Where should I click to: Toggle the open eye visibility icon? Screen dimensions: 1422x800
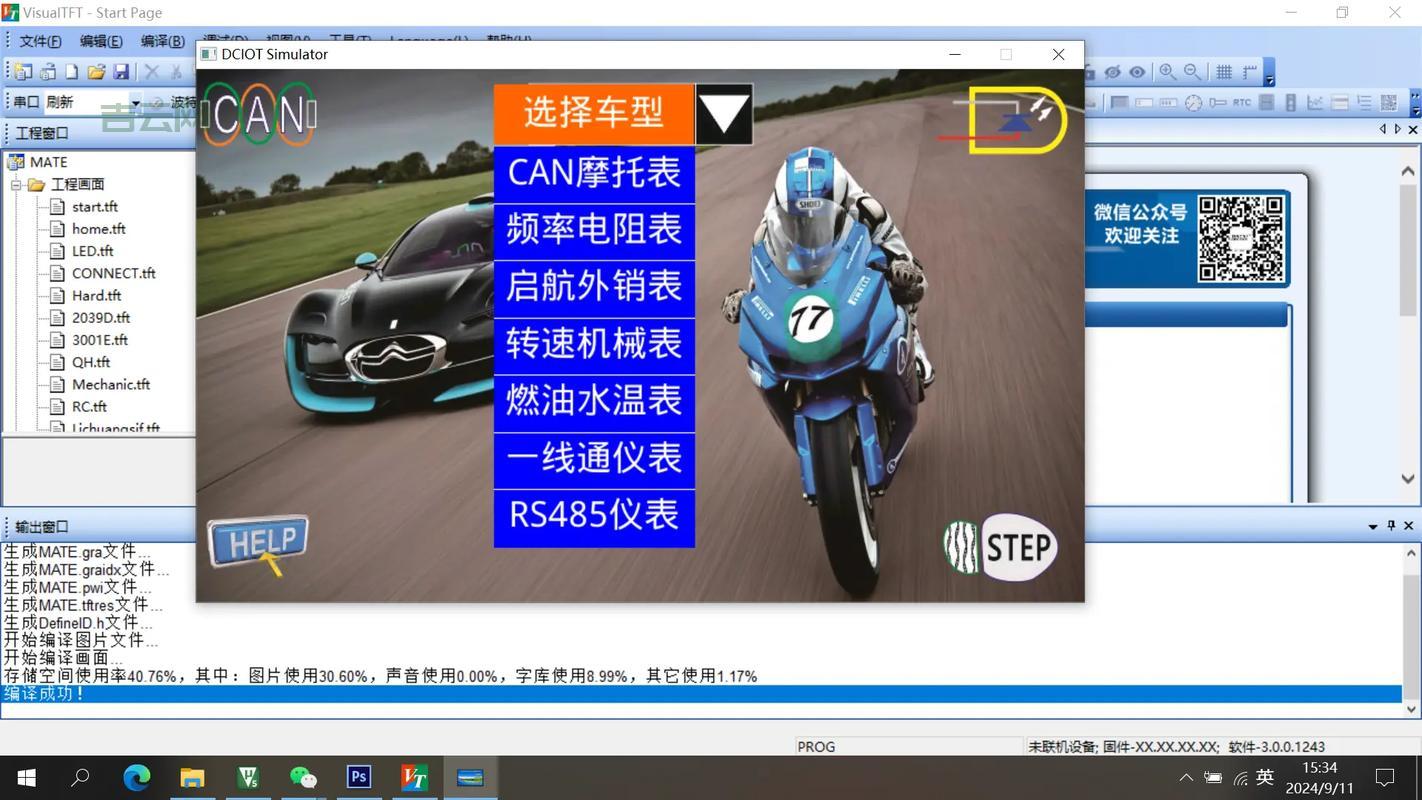(x=1137, y=72)
